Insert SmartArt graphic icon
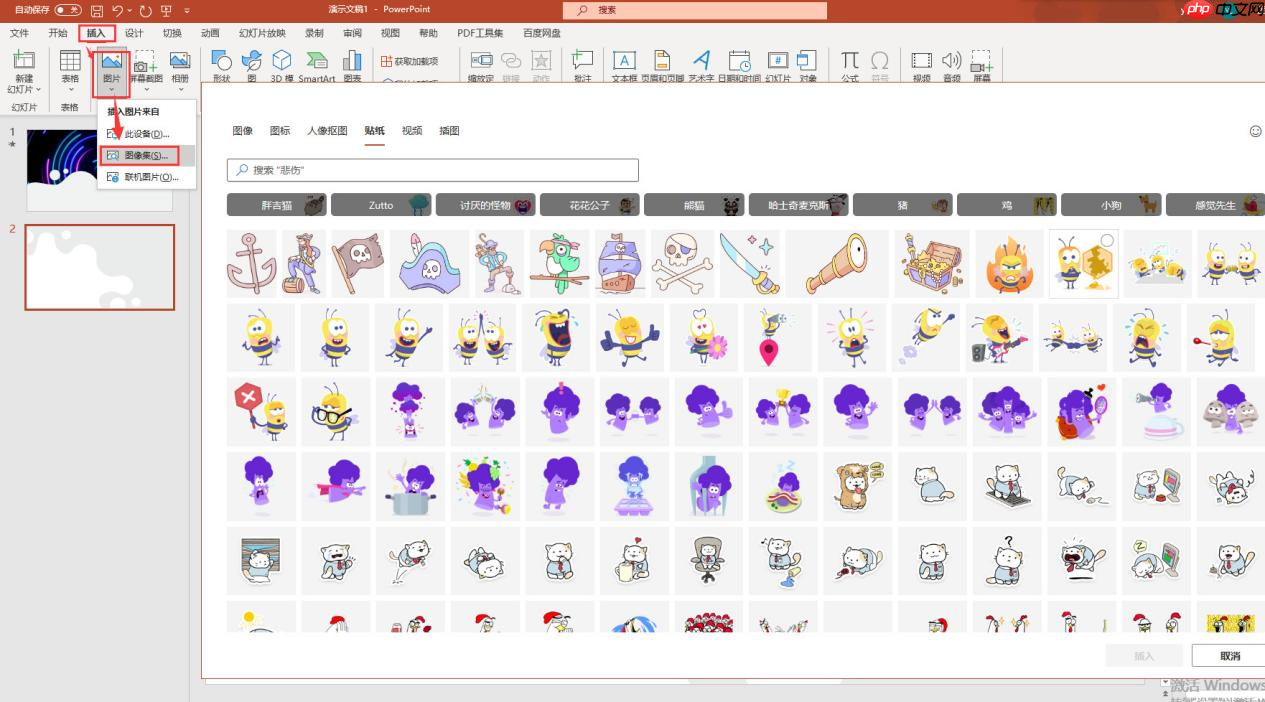Screen dimensions: 1265x702 [317, 60]
